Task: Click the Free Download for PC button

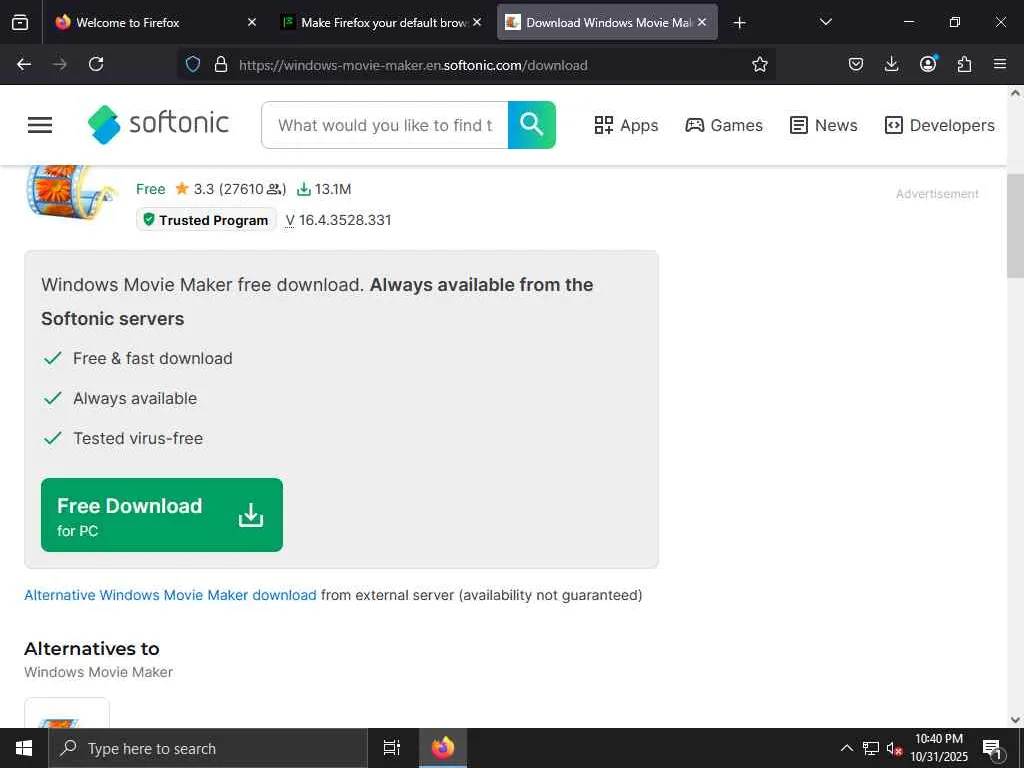Action: point(162,515)
